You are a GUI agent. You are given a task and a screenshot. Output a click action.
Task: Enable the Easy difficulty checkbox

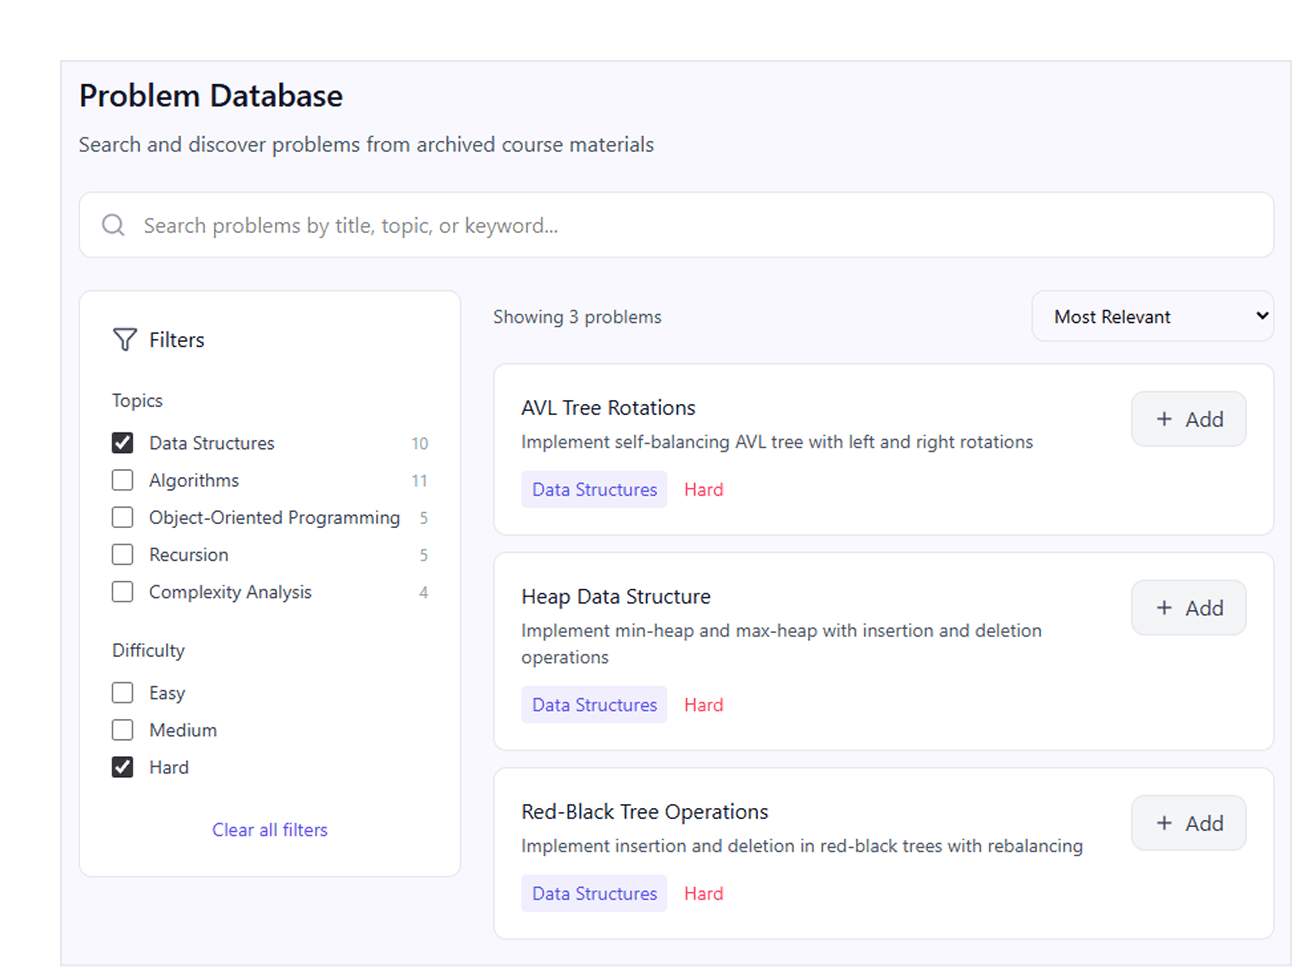coord(123,693)
